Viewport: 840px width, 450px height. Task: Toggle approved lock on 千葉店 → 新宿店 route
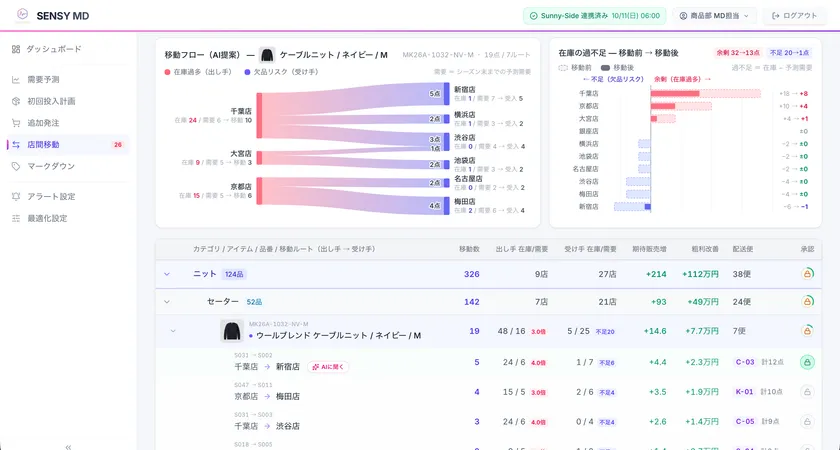click(x=807, y=363)
